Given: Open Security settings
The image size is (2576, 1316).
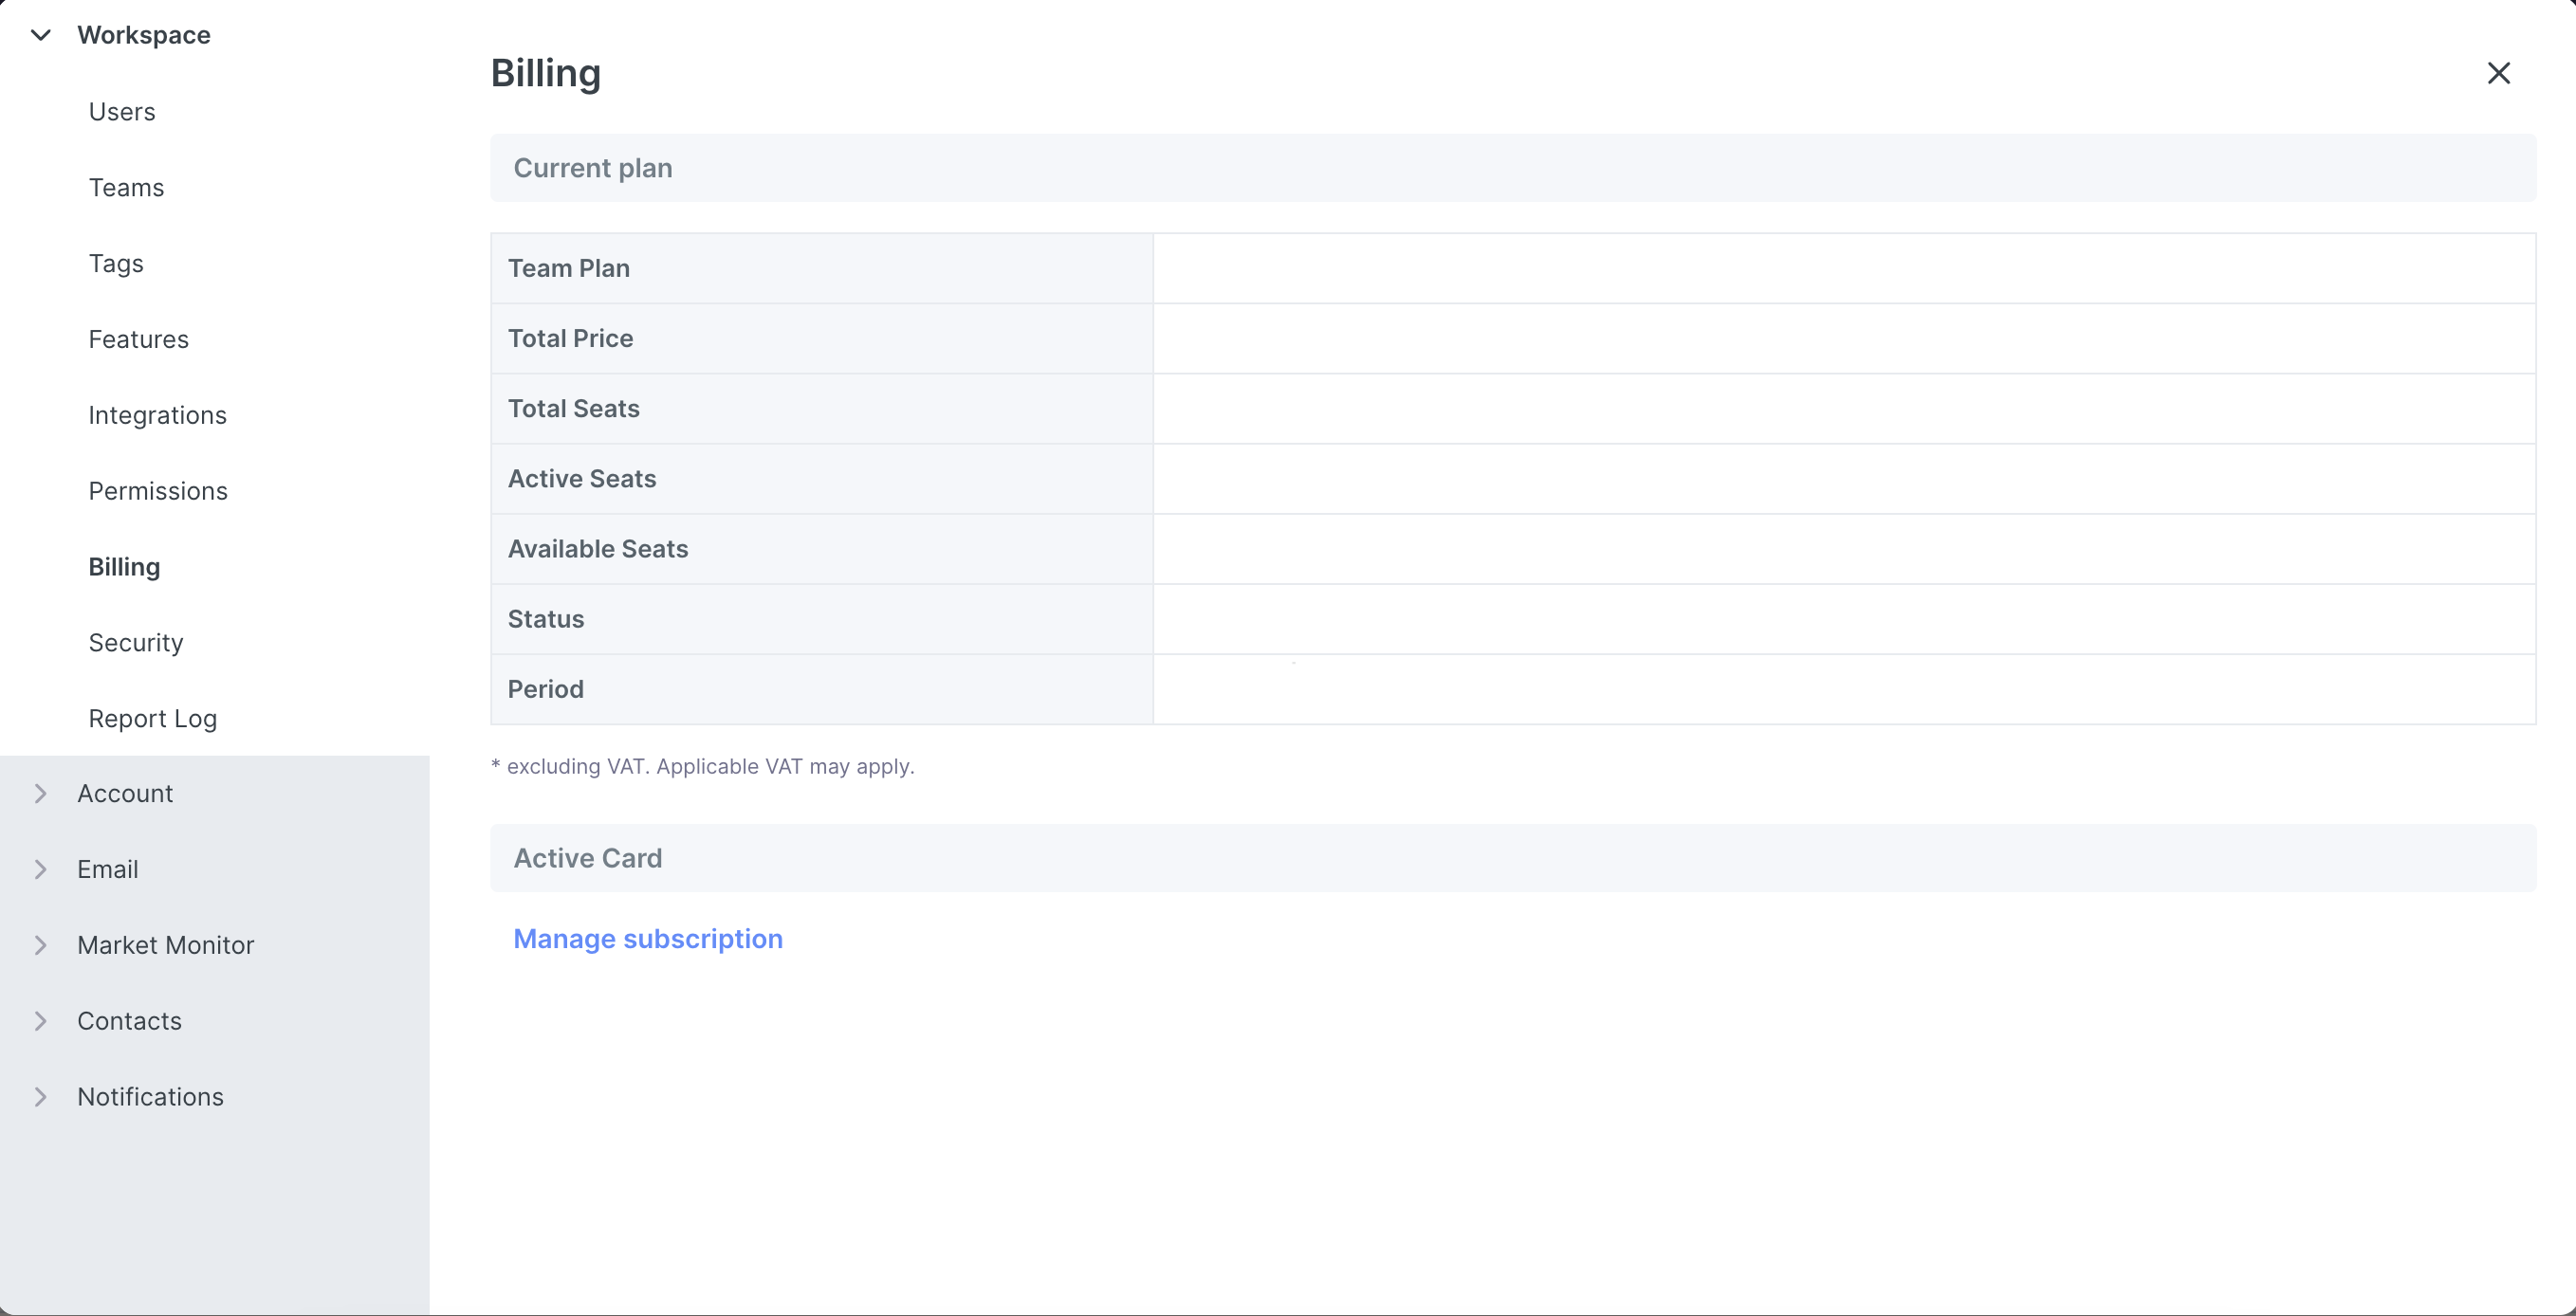Looking at the screenshot, I should [x=136, y=643].
